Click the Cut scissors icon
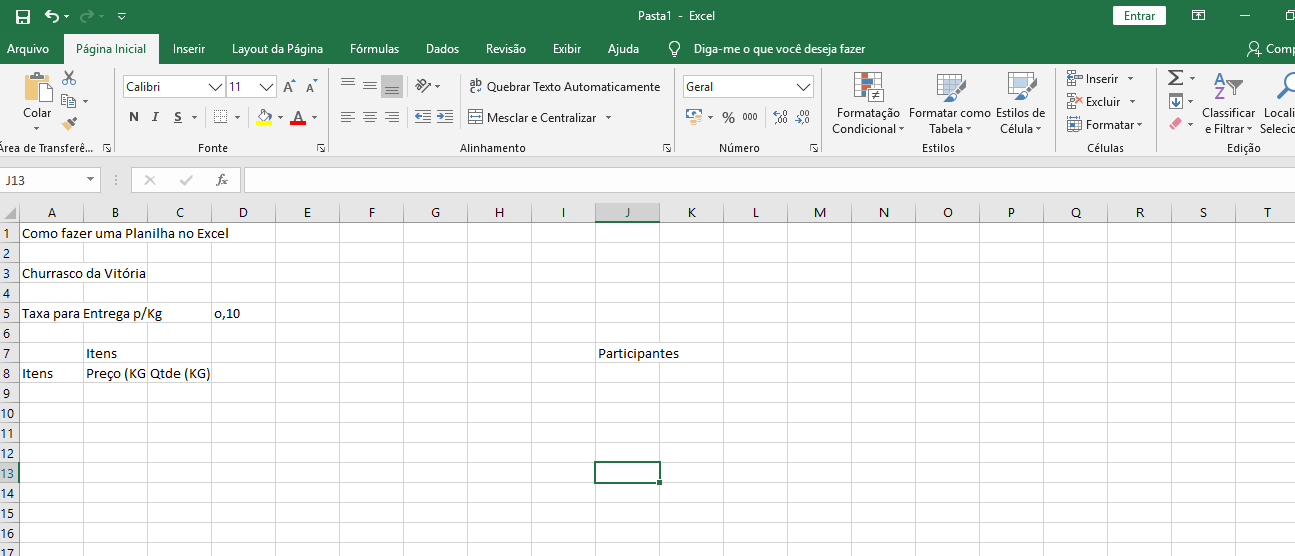 tap(69, 78)
